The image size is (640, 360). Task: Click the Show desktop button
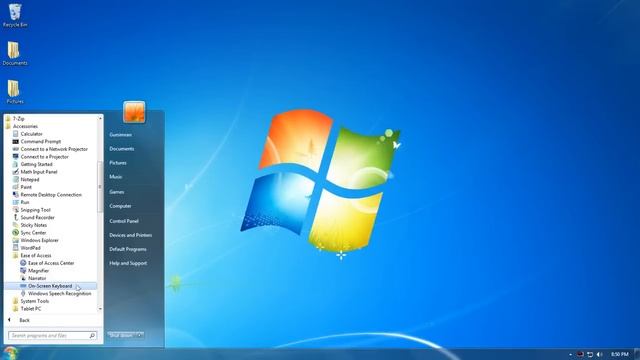[636, 354]
